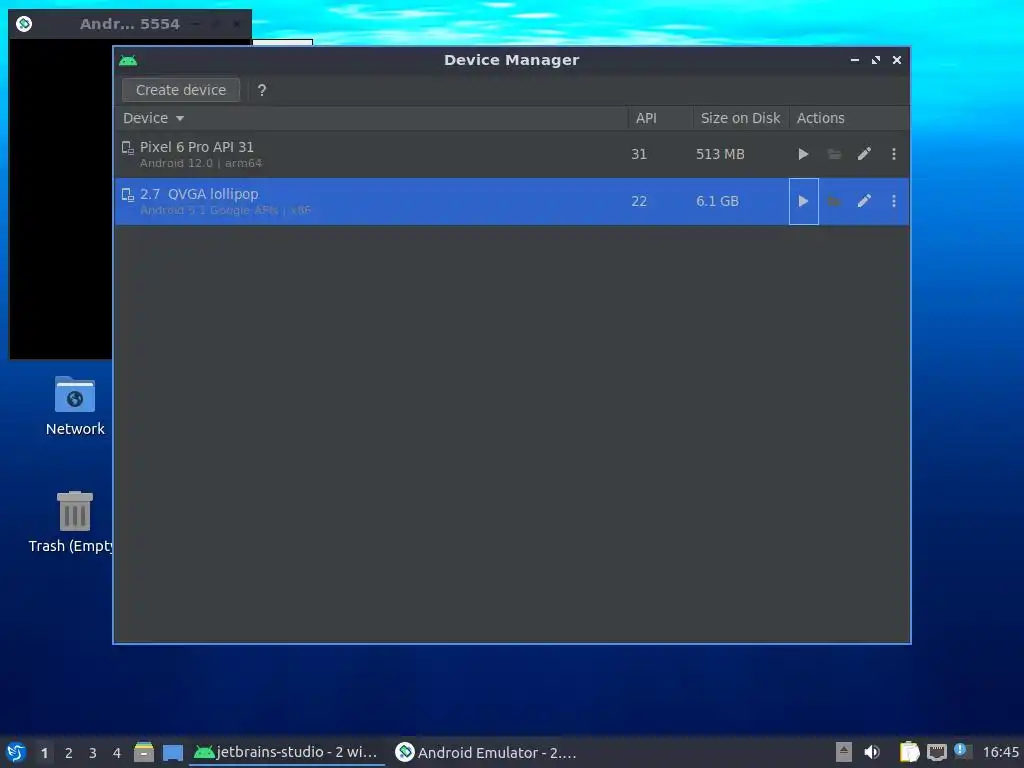This screenshot has width=1024, height=768.
Task: Click the 6.1 GB size value
Action: click(x=717, y=201)
